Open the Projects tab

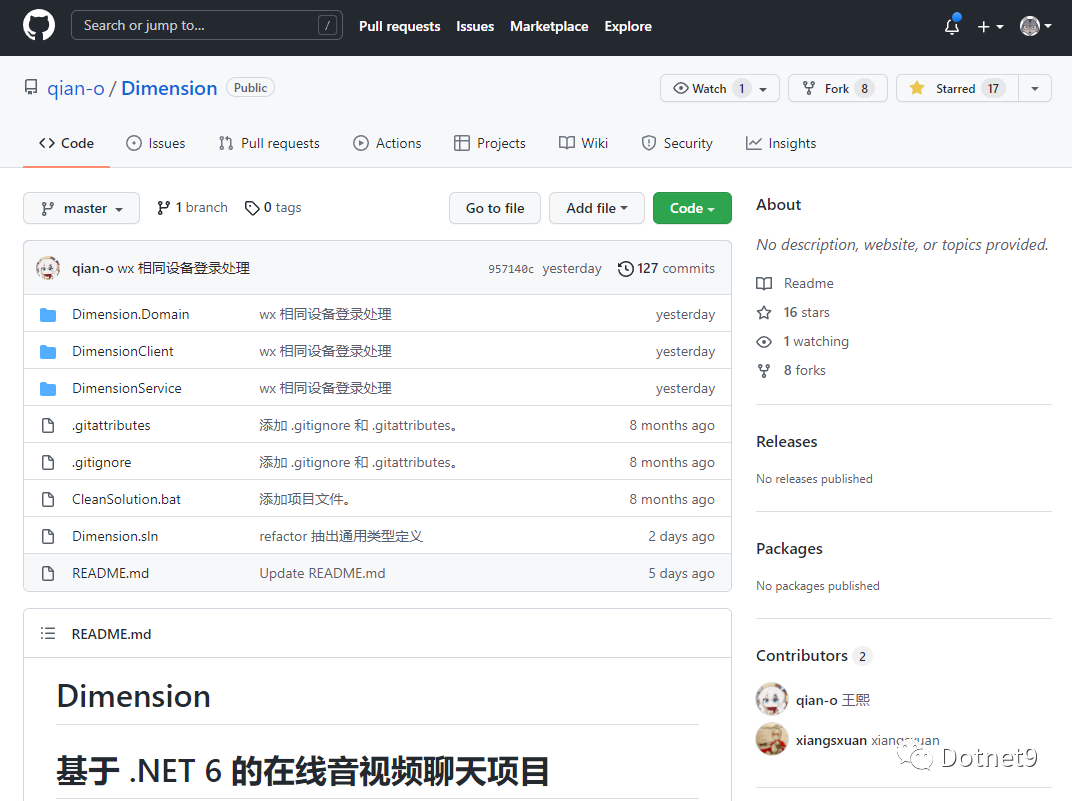coord(490,143)
